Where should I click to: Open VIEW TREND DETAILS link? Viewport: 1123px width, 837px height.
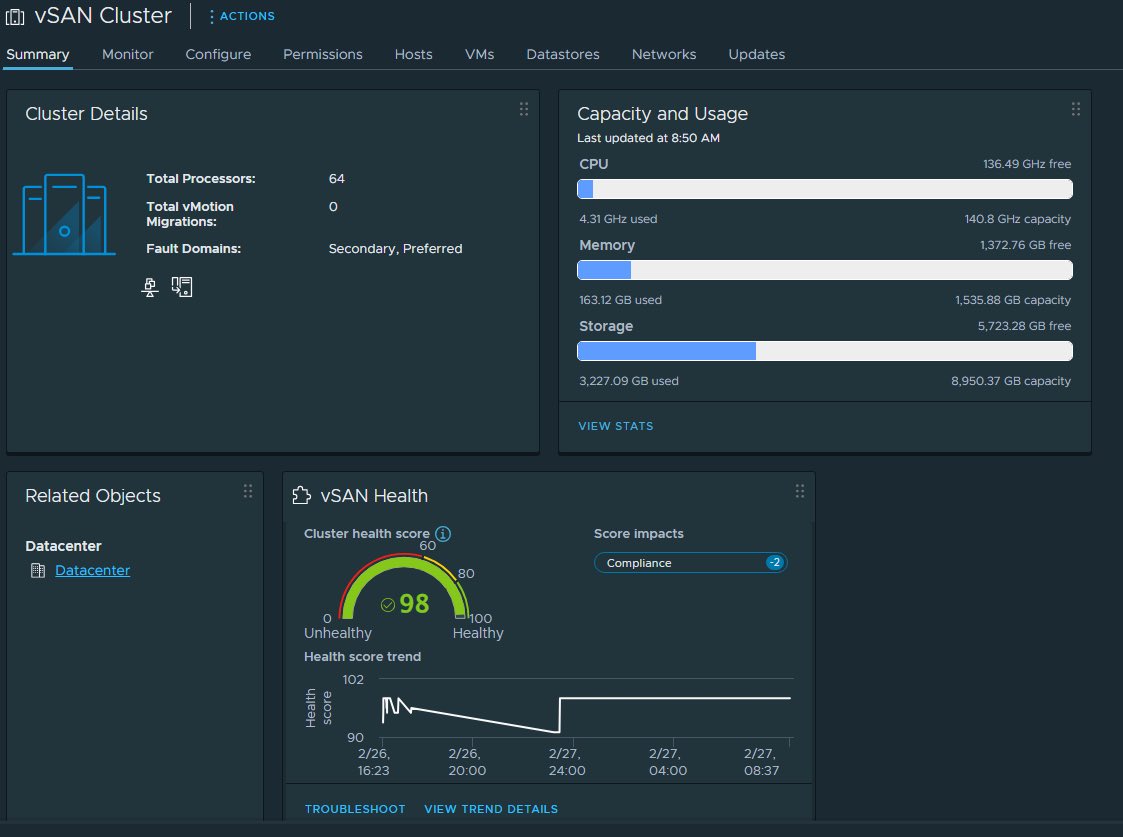click(x=491, y=809)
